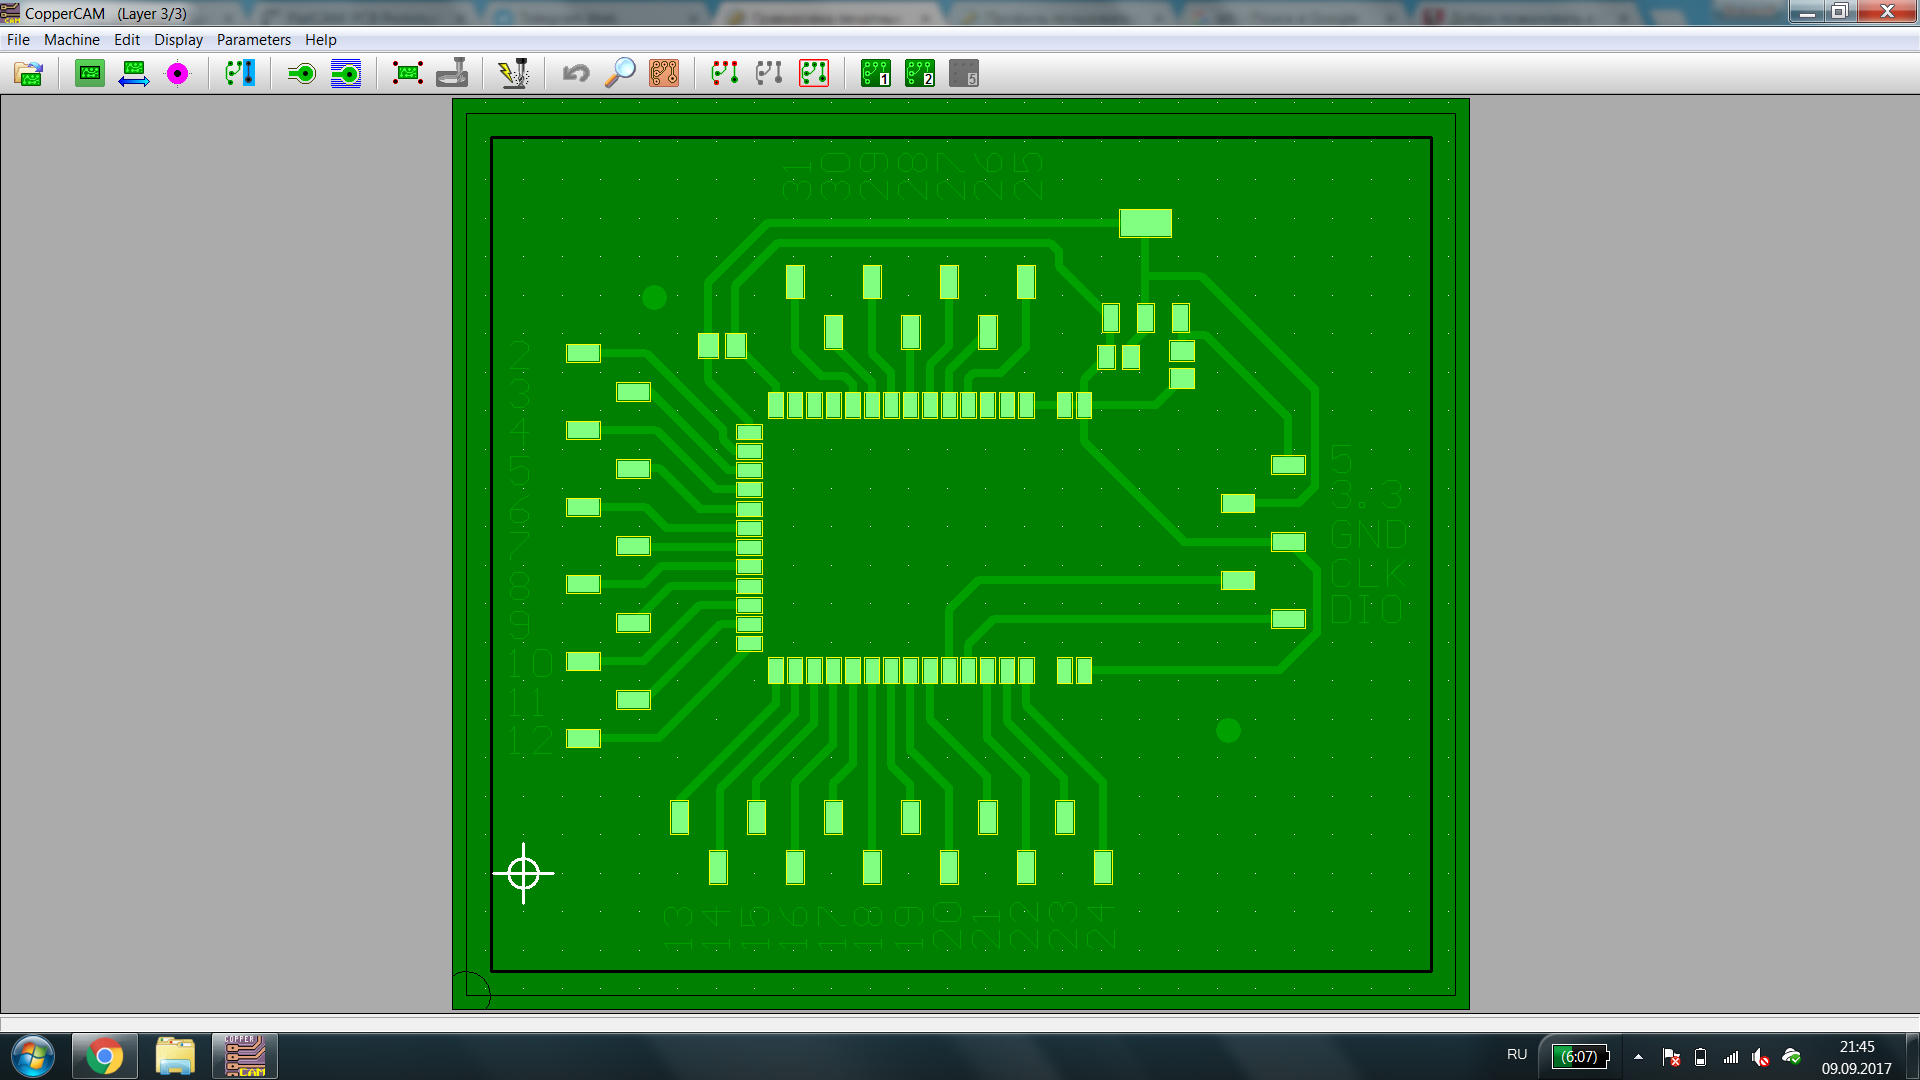Click the orange copper preview icon
The height and width of the screenshot is (1080, 1920).
pyautogui.click(x=664, y=73)
